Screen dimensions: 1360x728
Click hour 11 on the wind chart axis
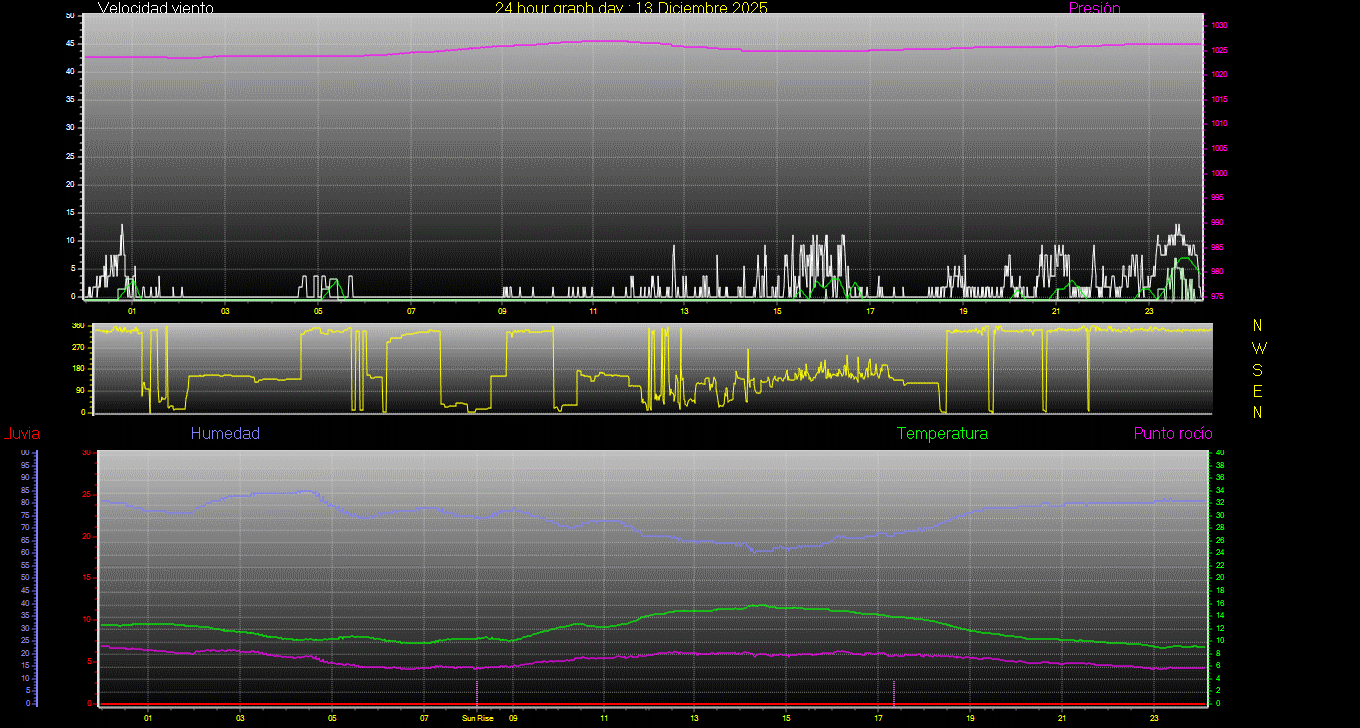(593, 311)
